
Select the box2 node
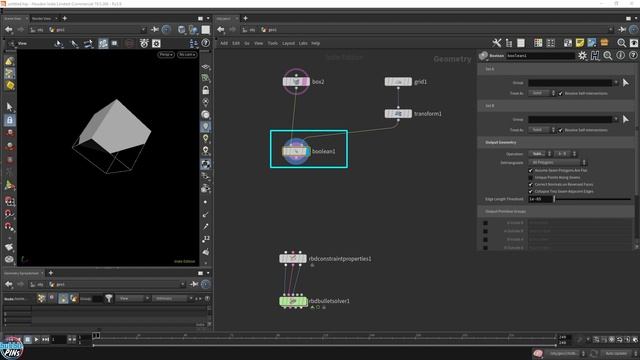(296, 82)
